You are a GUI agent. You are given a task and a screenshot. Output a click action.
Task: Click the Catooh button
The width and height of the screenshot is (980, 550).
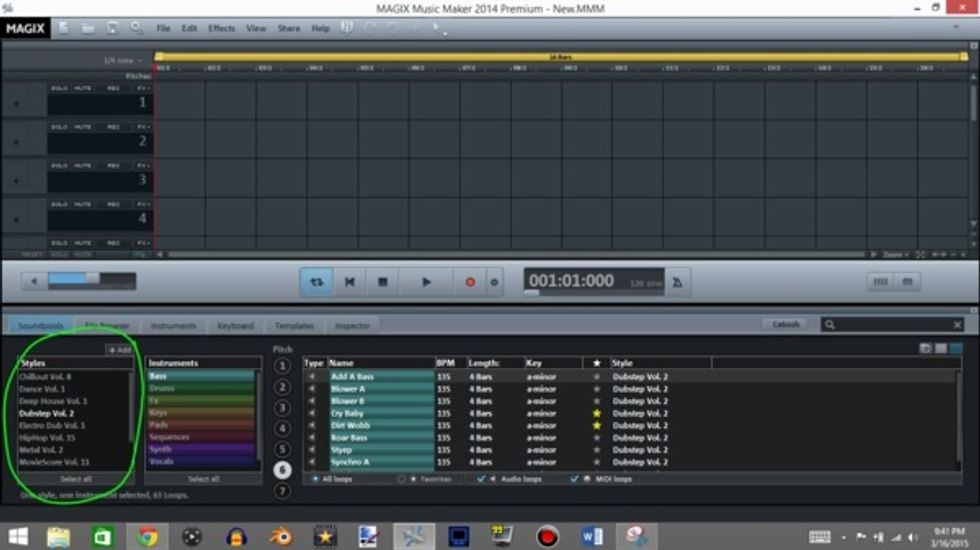coord(786,324)
